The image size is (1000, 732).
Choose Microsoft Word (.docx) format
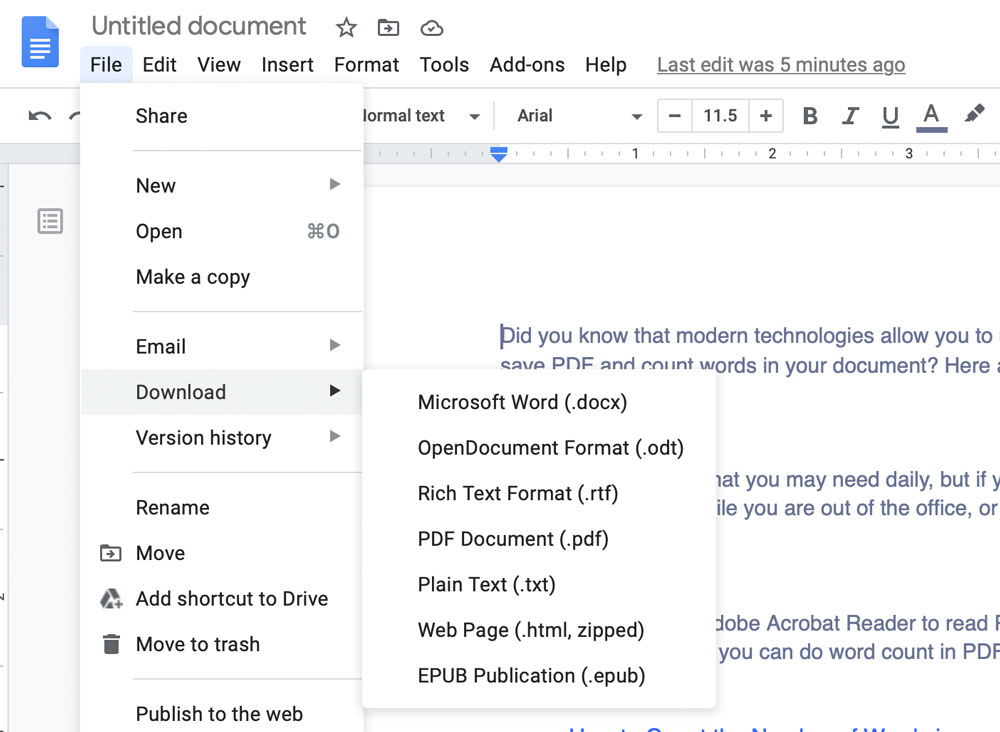pyautogui.click(x=522, y=402)
